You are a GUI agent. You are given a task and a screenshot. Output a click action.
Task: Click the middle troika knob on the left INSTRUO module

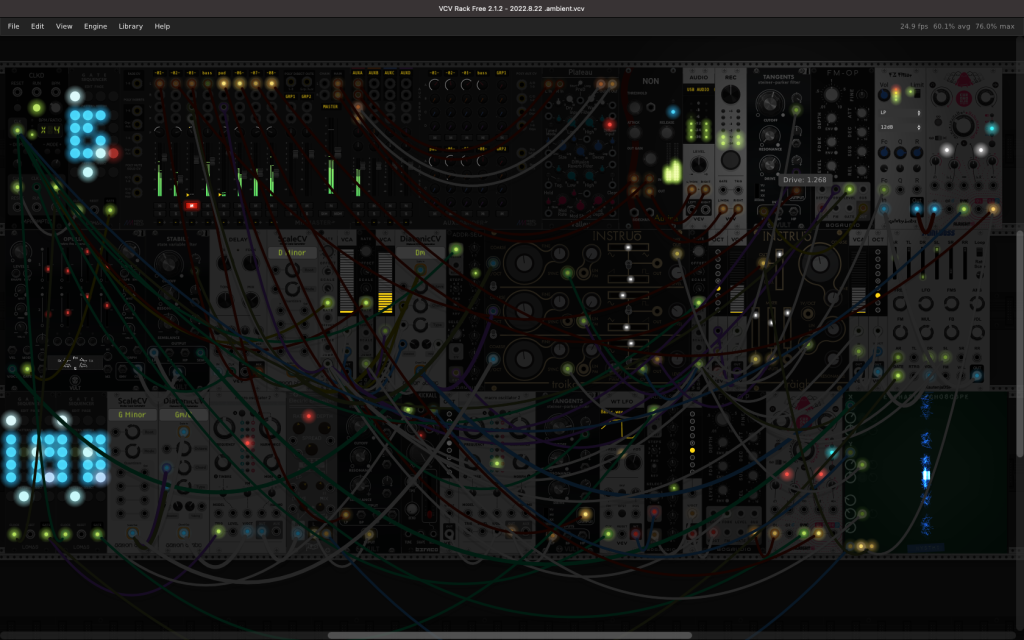point(524,310)
